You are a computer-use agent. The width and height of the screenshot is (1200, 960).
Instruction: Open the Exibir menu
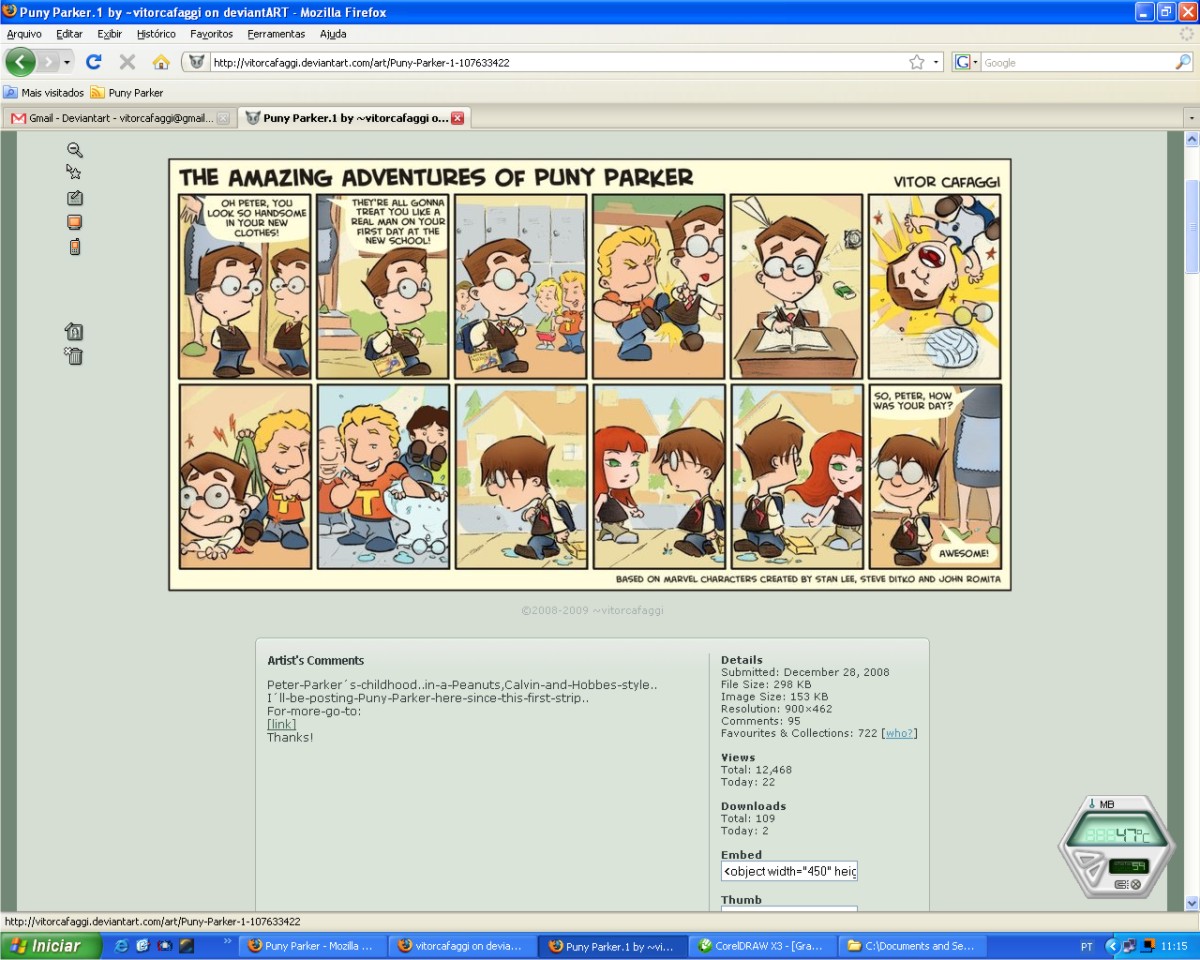point(110,34)
